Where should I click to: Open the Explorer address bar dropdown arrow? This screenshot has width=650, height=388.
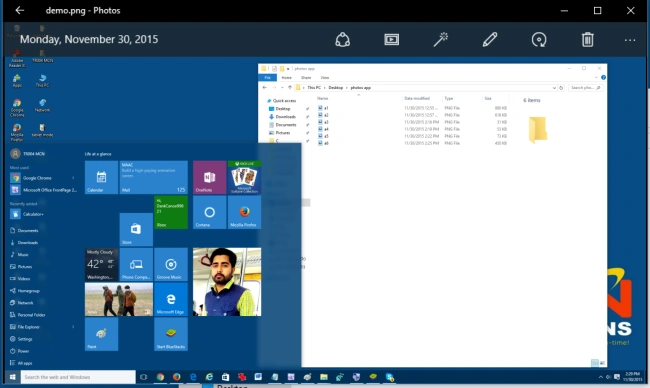554,88
